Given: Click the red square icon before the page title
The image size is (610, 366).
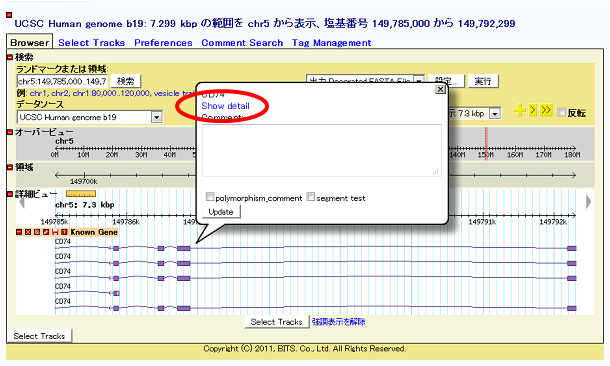Looking at the screenshot, I should click(x=9, y=15).
